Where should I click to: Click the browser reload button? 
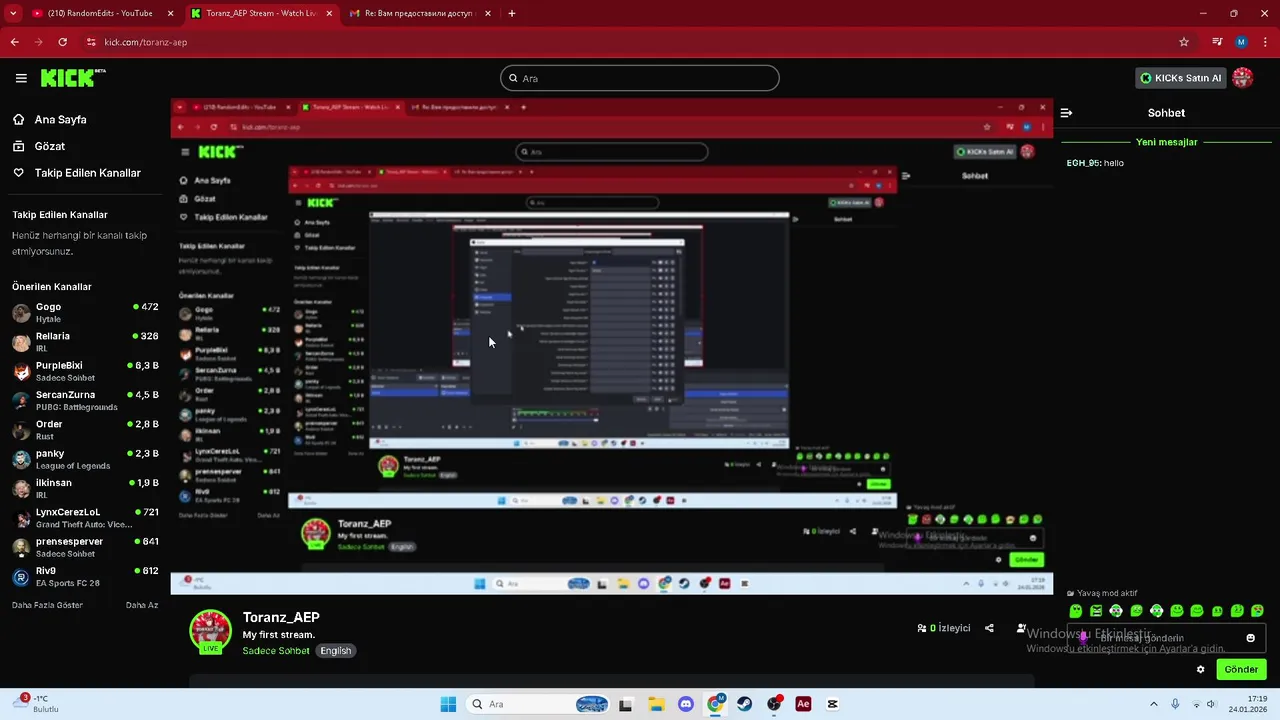click(x=62, y=42)
